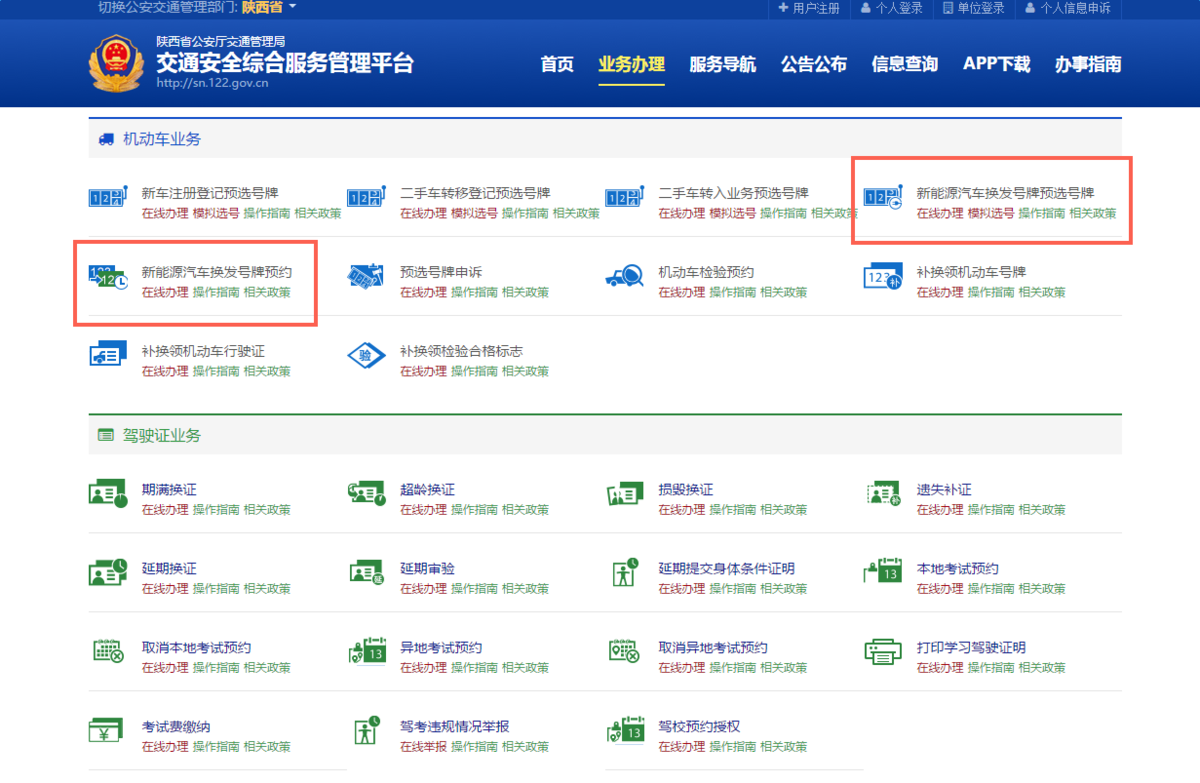Click 在线办理 under 新能源汽车换发号牌预约
This screenshot has width=1200, height=783.
(x=164, y=293)
